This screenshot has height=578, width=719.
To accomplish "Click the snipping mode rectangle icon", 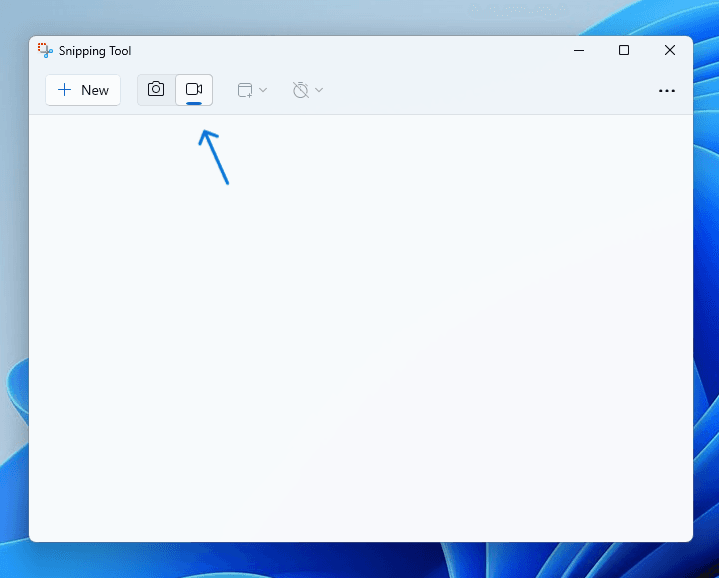I will click(x=245, y=90).
